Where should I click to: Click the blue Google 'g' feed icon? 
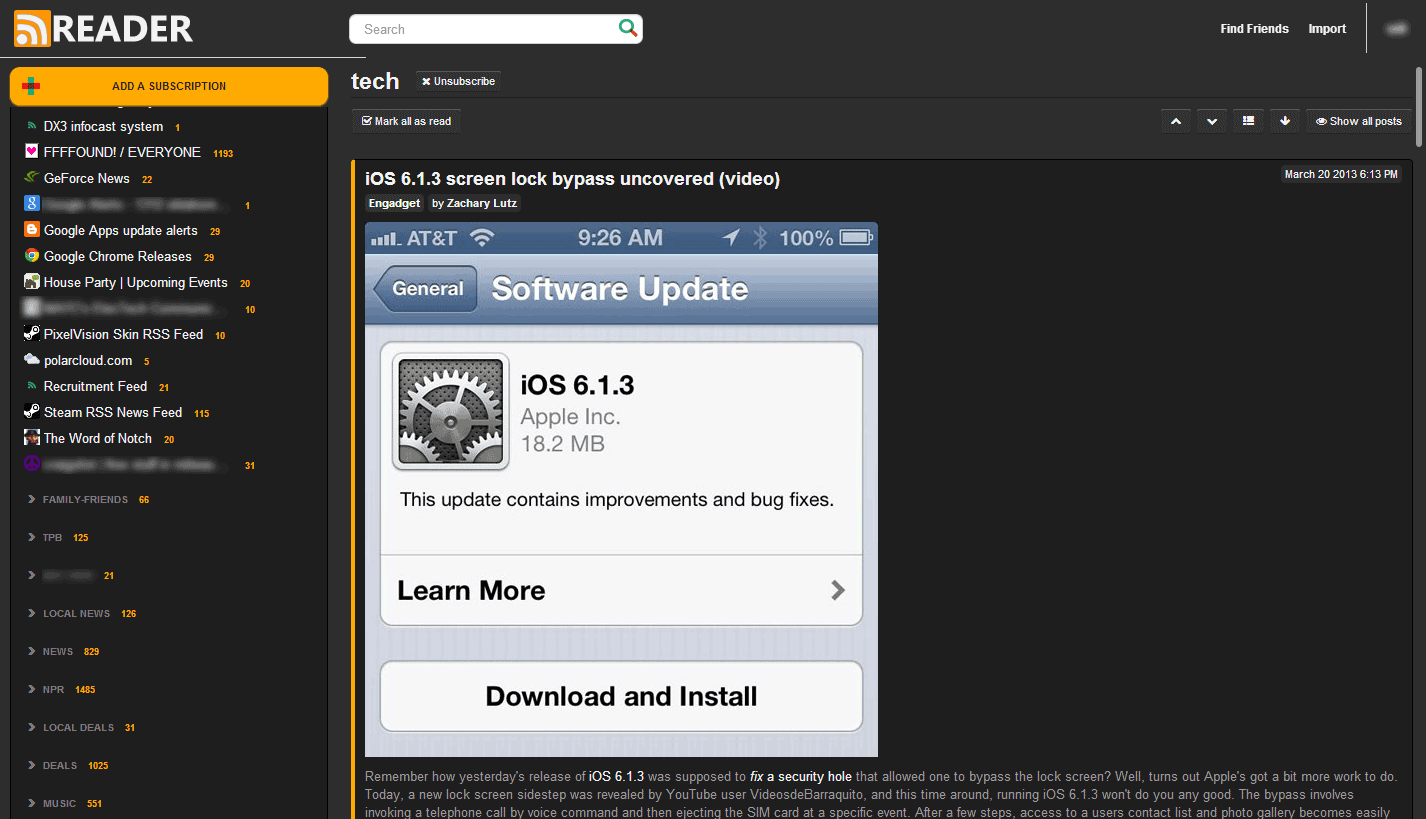[31, 204]
